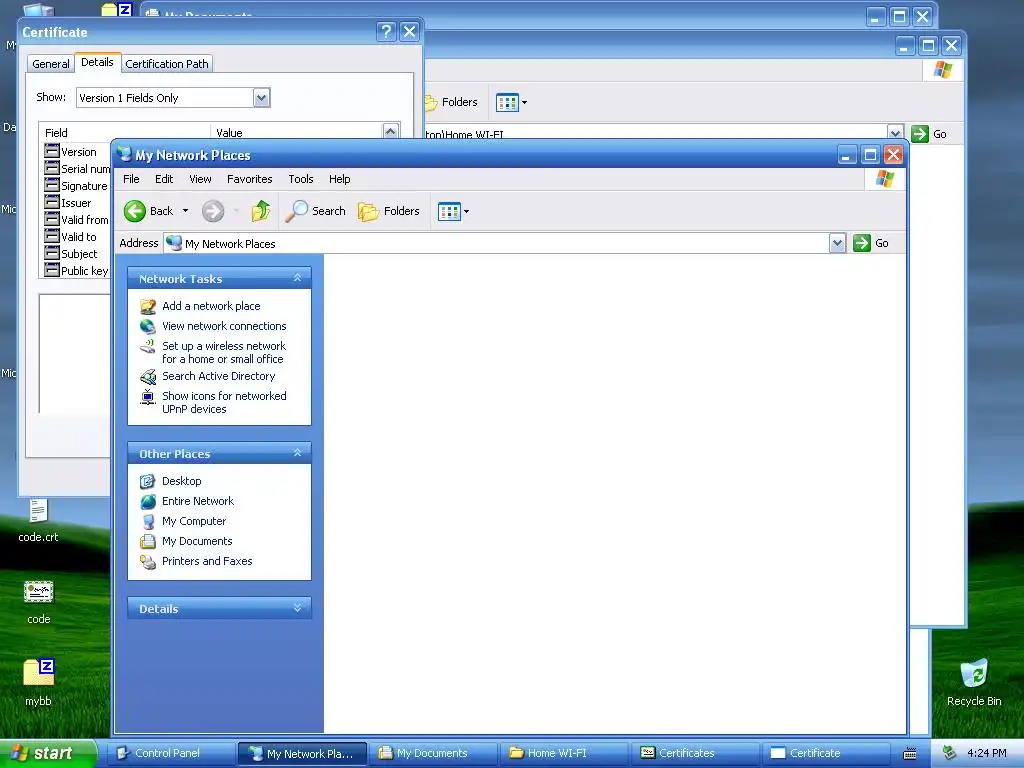Image resolution: width=1024 pixels, height=768 pixels.
Task: Click Search Active Directory link
Action: (219, 376)
